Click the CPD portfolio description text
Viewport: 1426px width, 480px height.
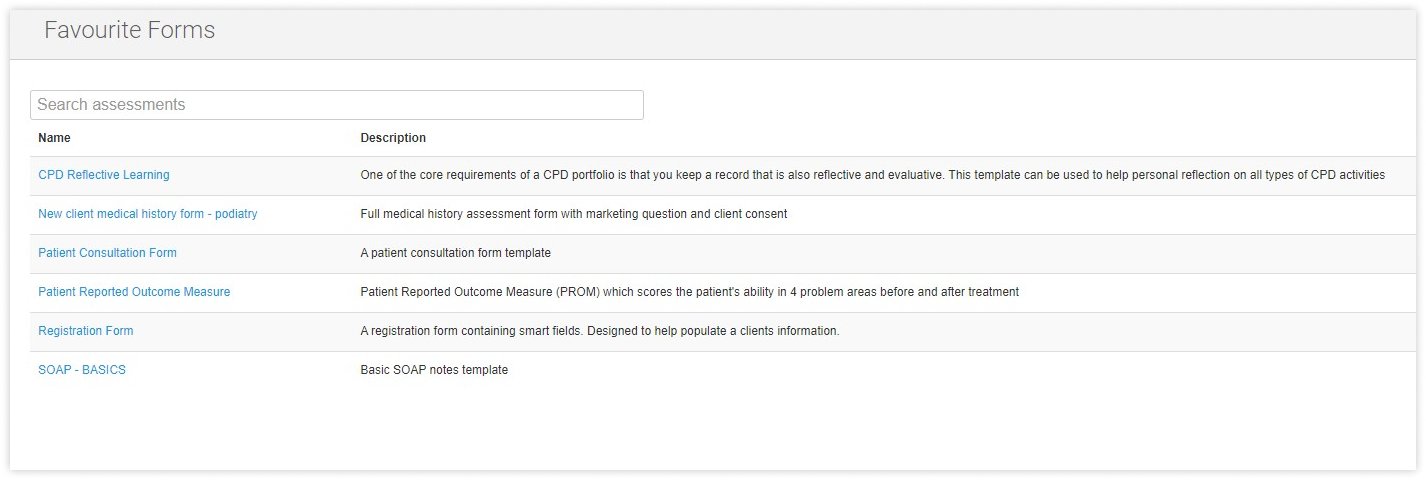(x=872, y=175)
